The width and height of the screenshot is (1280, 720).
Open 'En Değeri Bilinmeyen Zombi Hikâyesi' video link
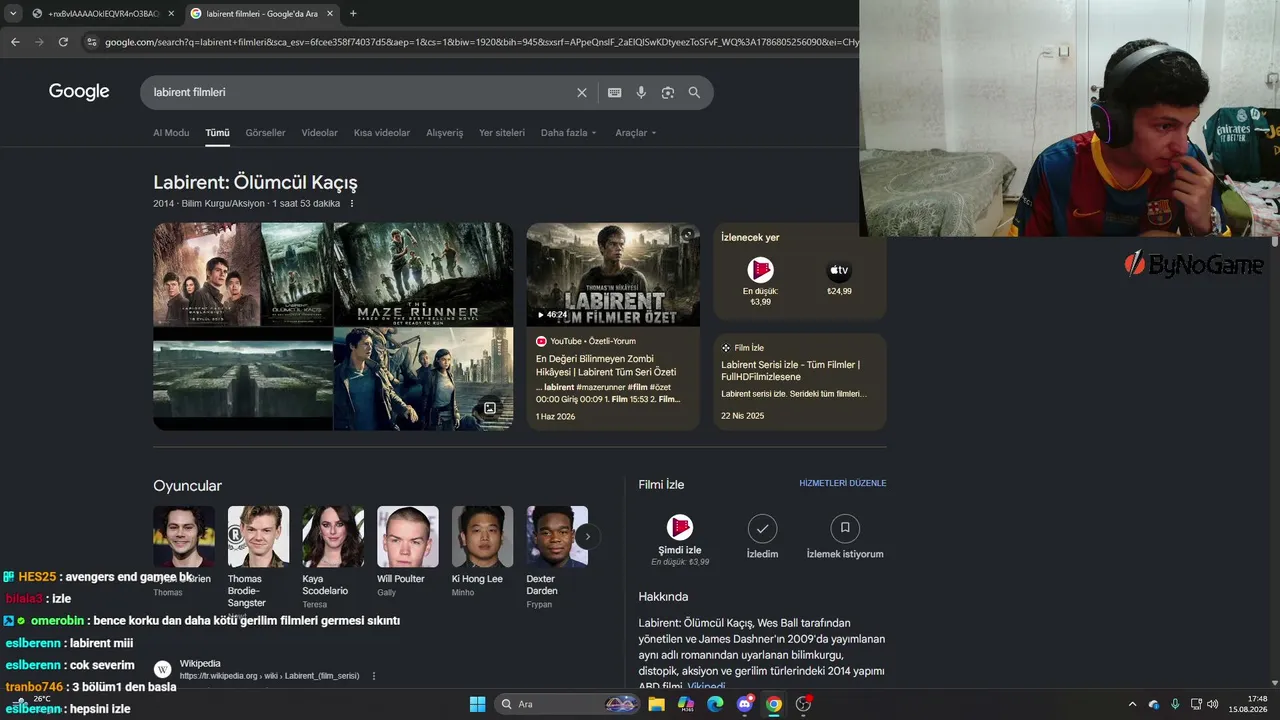point(606,365)
